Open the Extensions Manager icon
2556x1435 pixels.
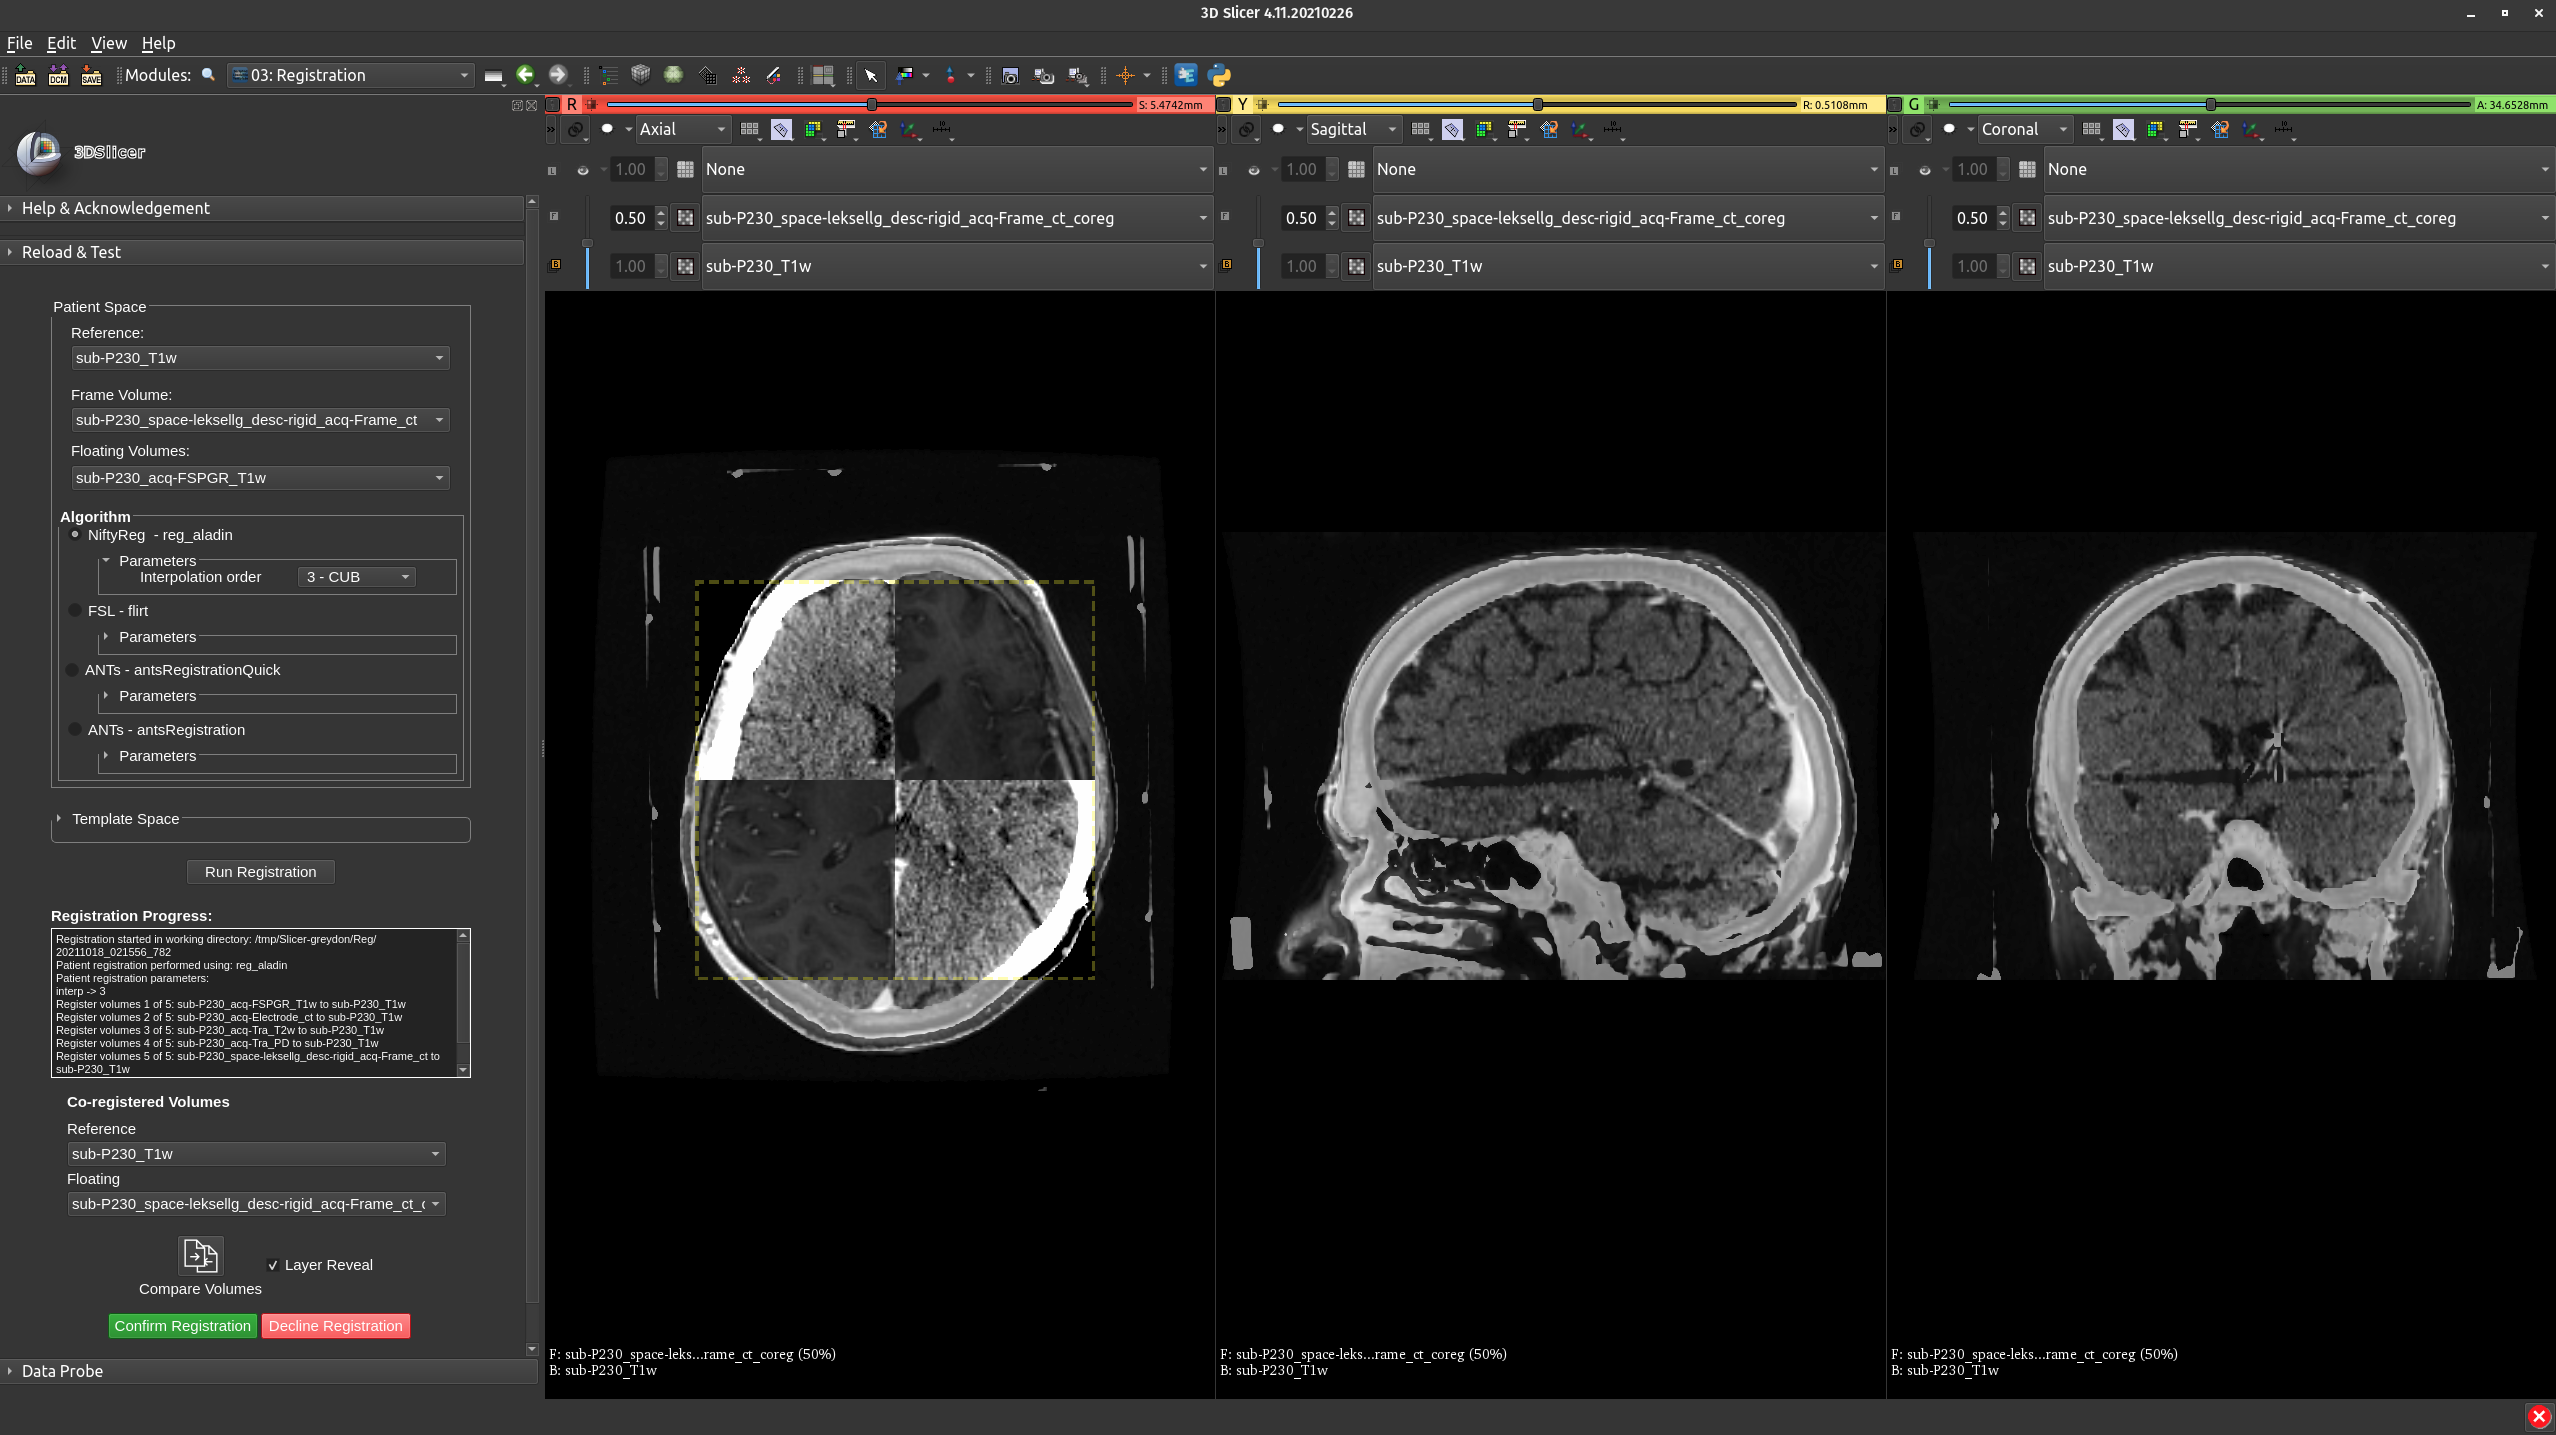(1186, 75)
